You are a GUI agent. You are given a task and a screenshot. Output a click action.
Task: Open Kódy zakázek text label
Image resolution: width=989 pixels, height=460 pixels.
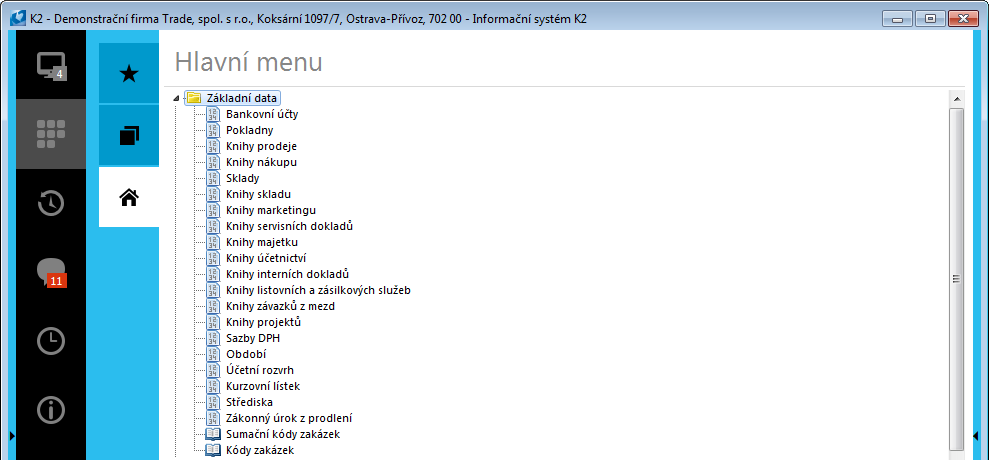(x=260, y=450)
